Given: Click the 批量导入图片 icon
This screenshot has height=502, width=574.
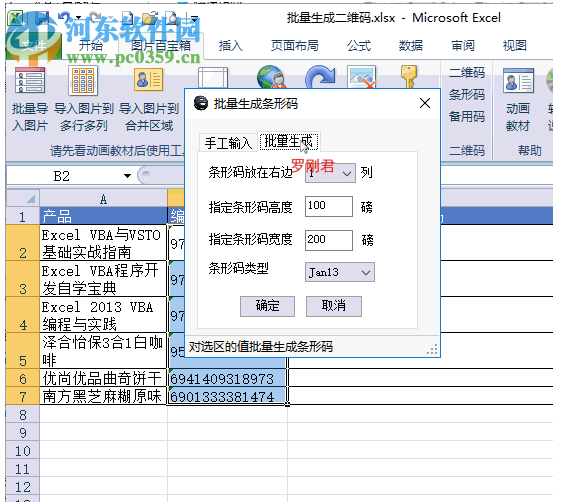Looking at the screenshot, I should [x=30, y=80].
